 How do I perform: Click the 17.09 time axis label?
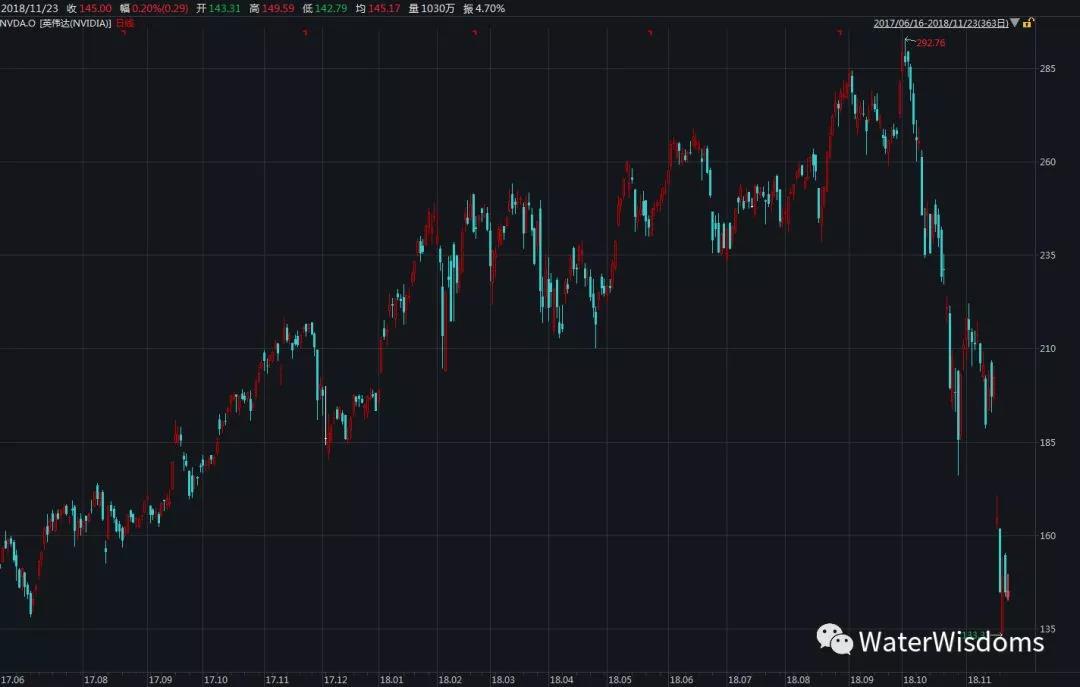pos(160,680)
